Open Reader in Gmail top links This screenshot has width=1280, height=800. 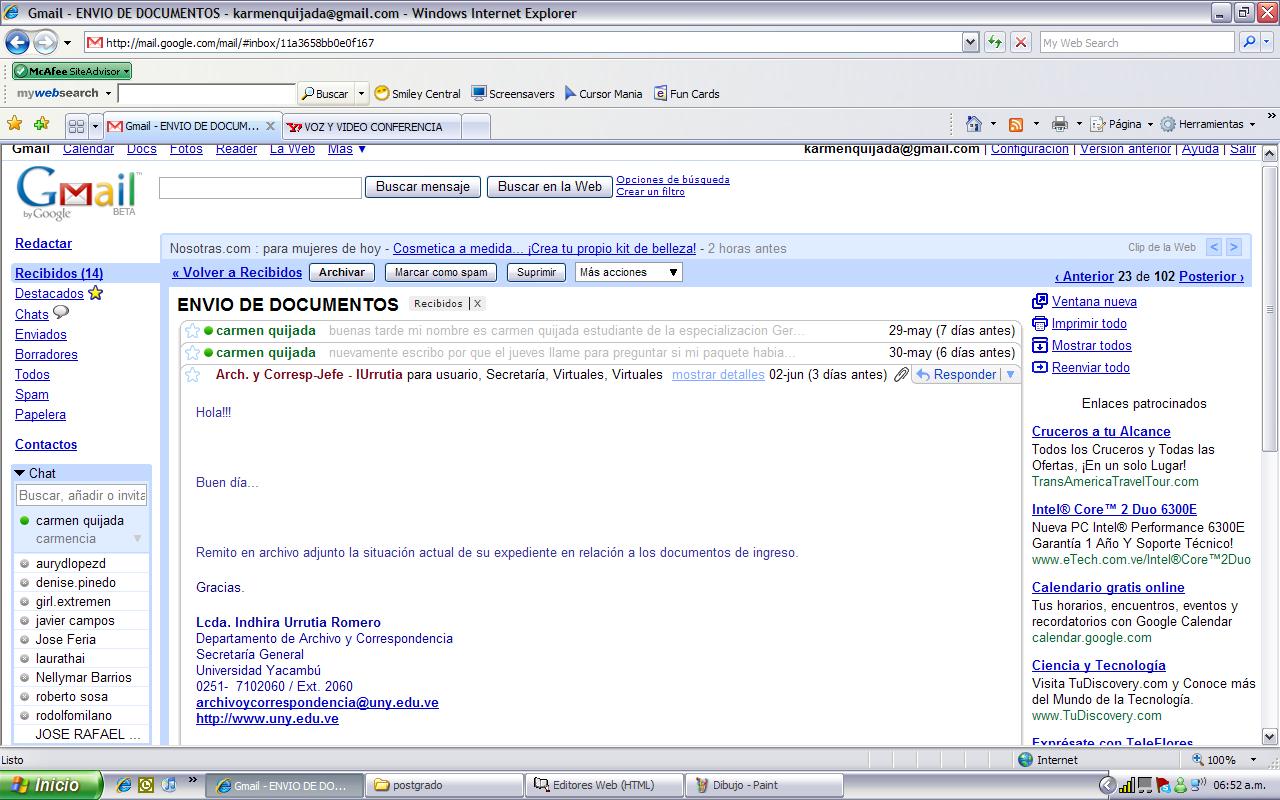pos(236,149)
